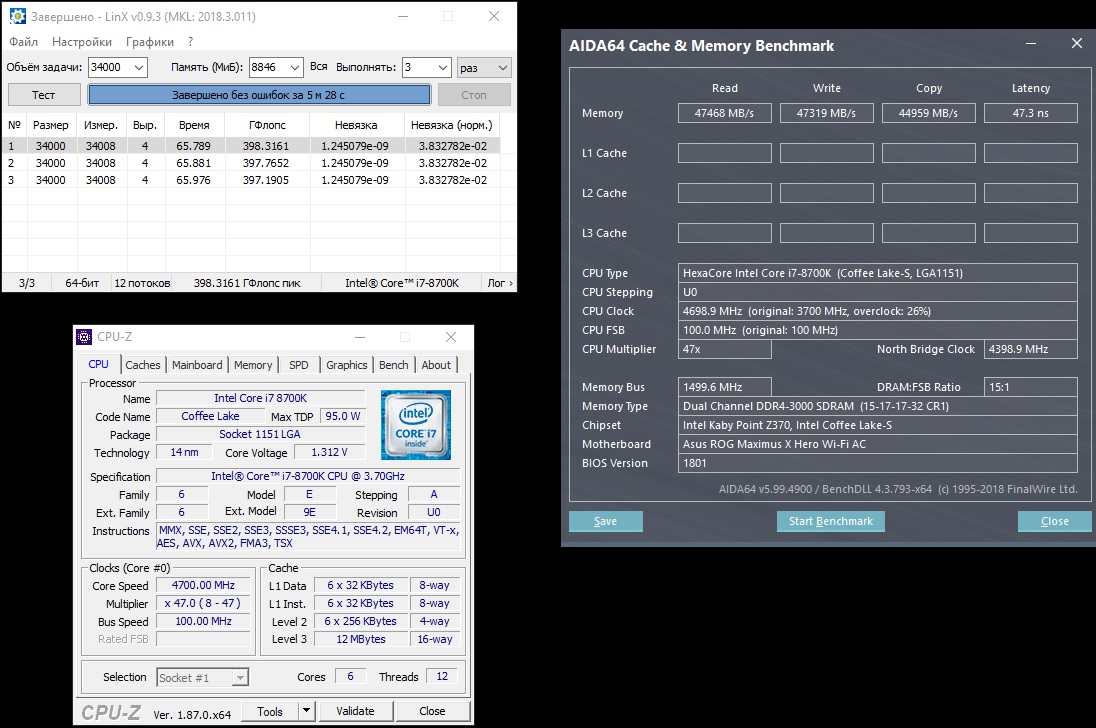1096x728 pixels.
Task: Switch to the Bench tab in CPU-Z
Action: click(x=394, y=365)
